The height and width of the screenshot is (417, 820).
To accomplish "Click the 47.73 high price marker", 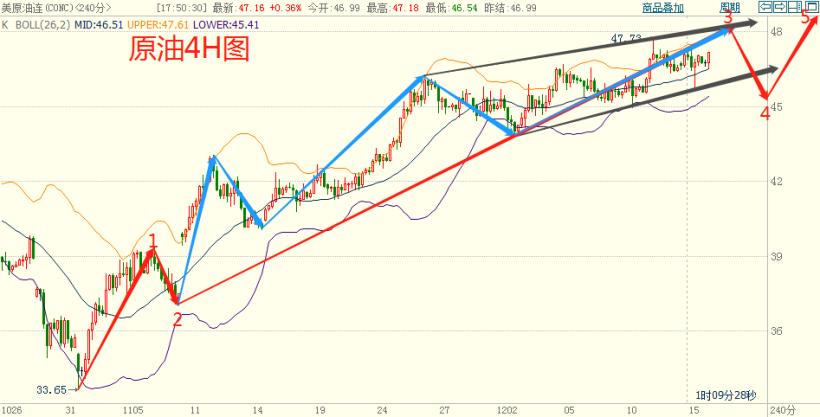I will coord(627,38).
